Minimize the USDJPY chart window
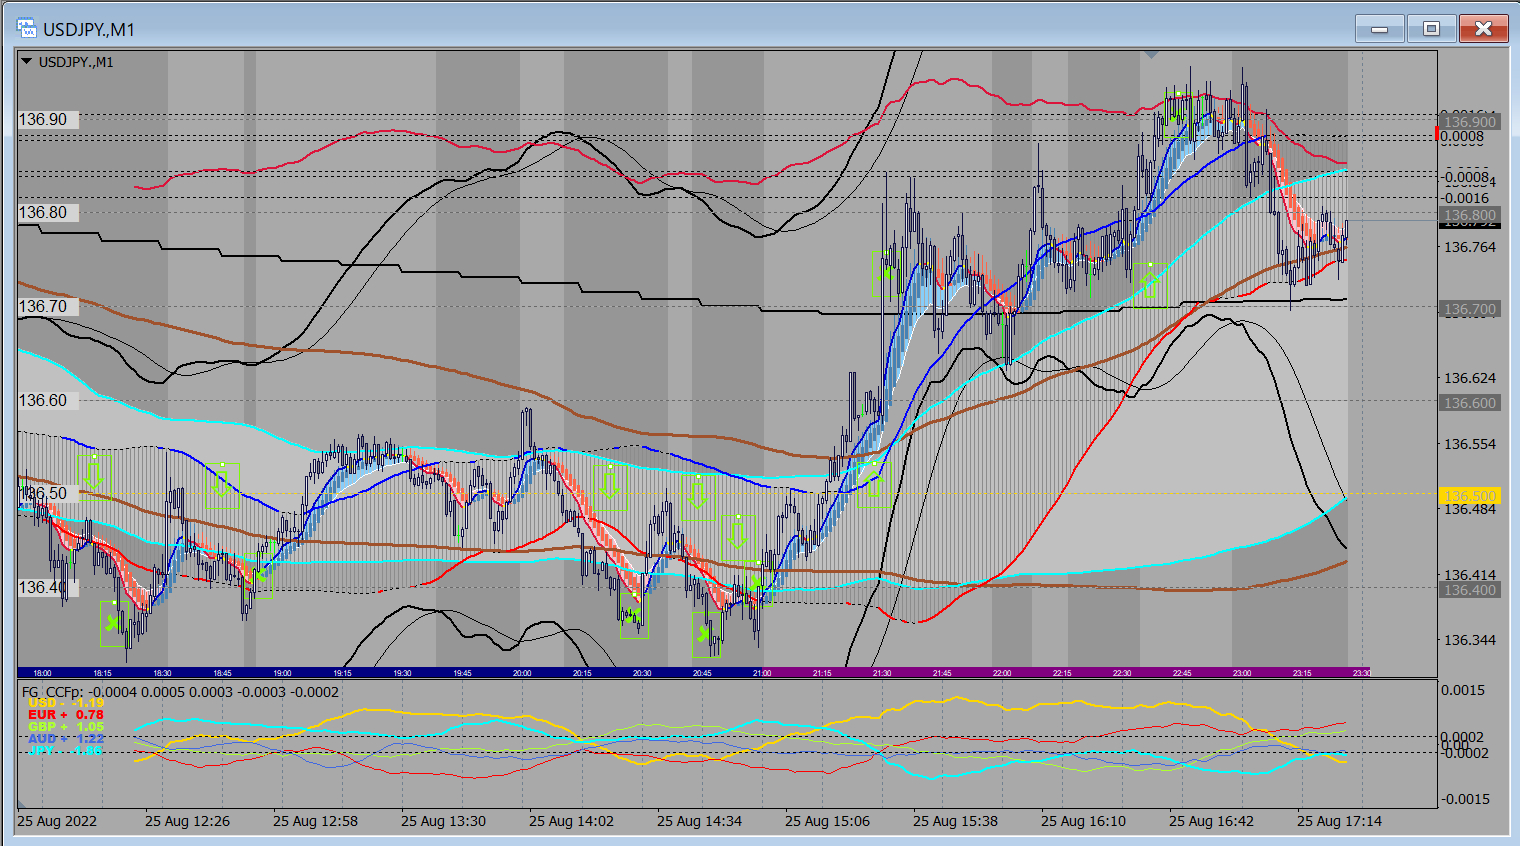 [x=1379, y=29]
